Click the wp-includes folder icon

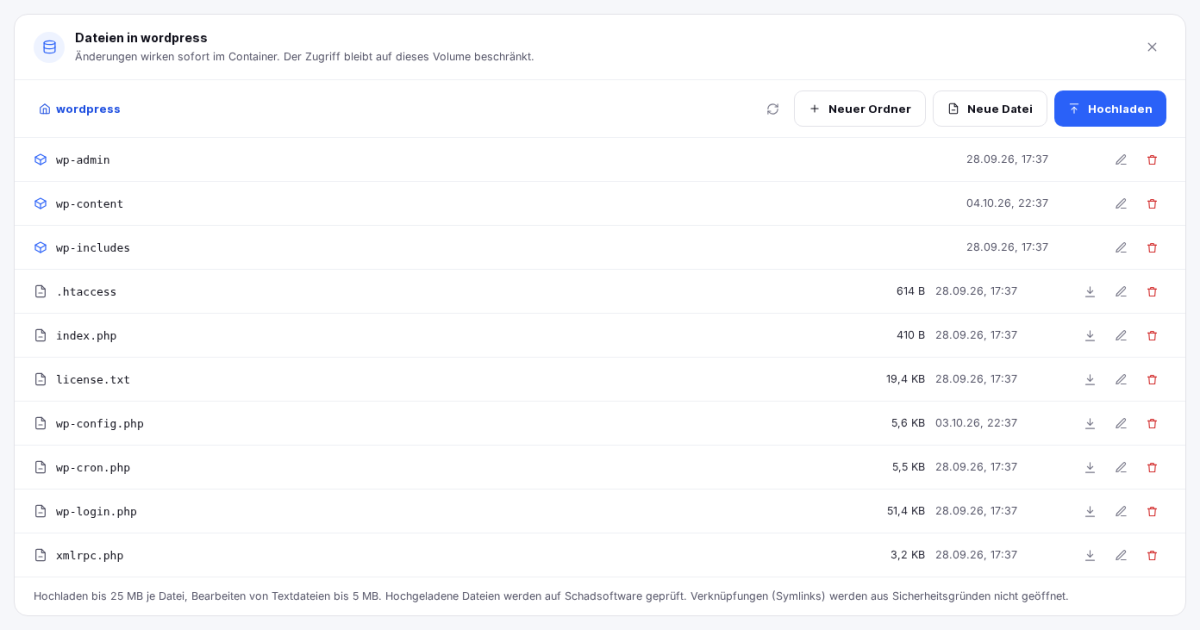click(41, 248)
